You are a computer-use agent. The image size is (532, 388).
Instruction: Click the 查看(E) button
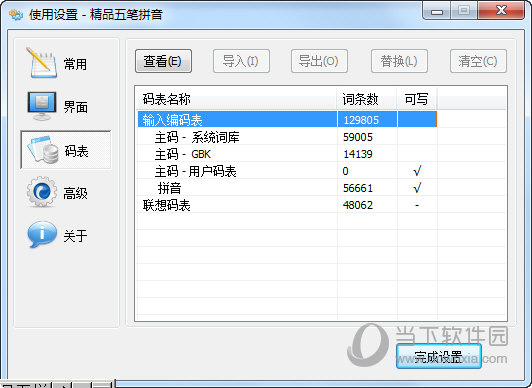click(x=163, y=61)
